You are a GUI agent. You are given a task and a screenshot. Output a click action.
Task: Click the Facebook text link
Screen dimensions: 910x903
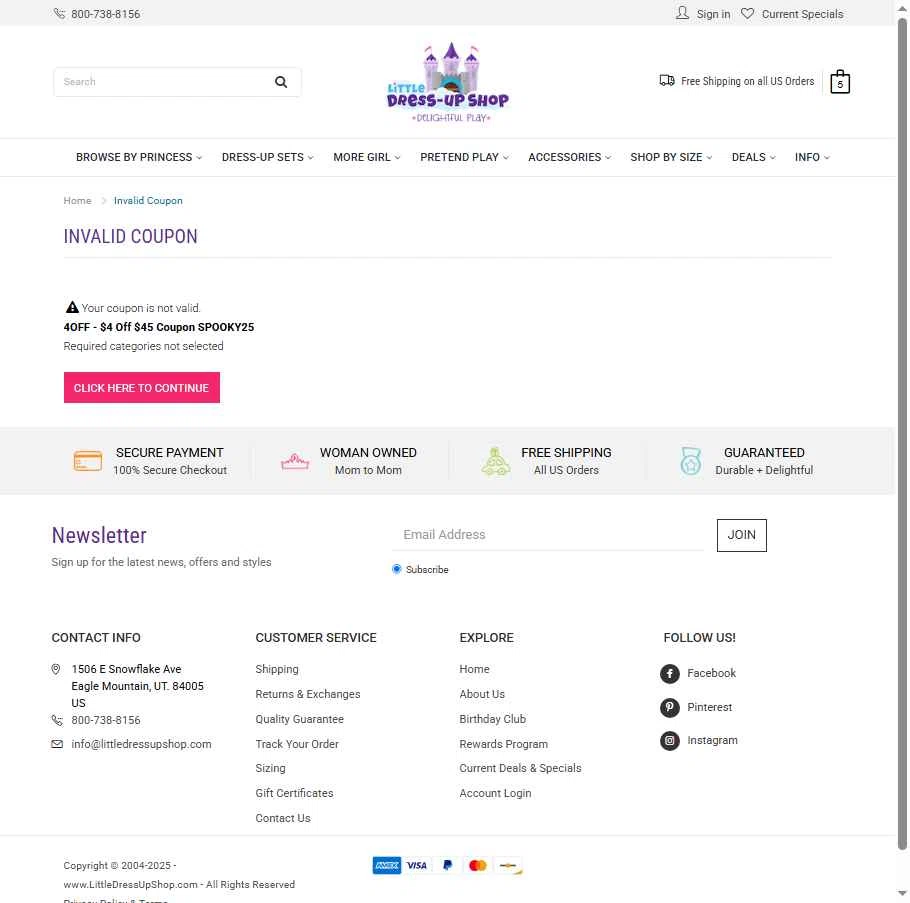[711, 673]
